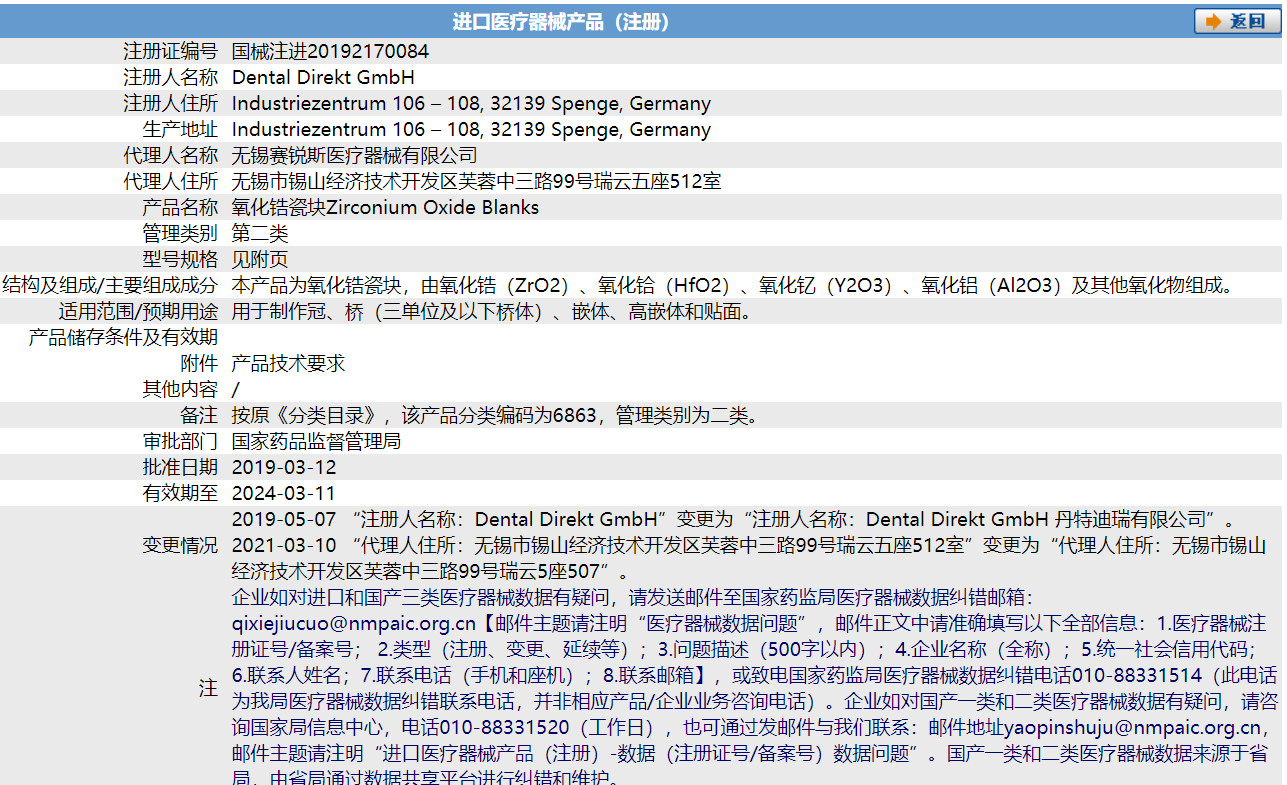Select attachment value 产品技术要求

coord(288,363)
